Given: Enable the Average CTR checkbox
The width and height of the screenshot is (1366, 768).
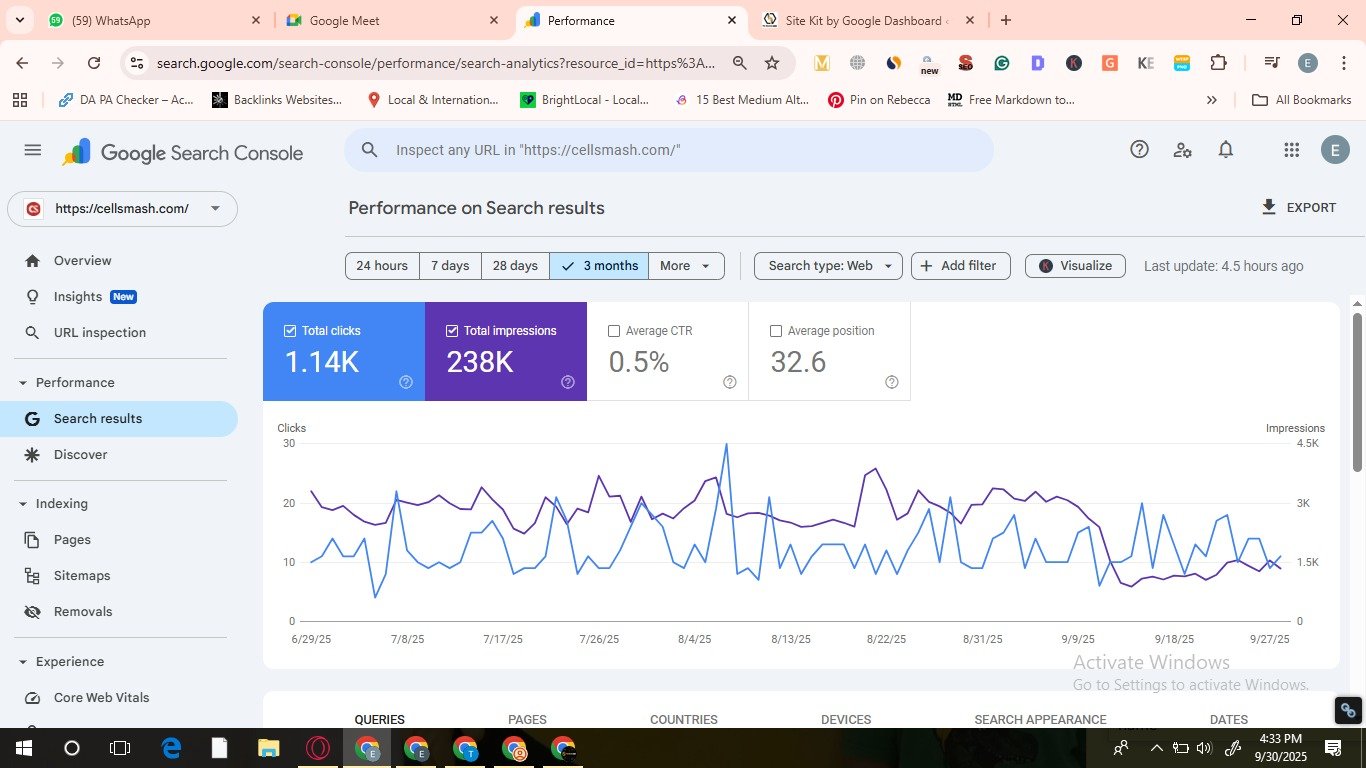Looking at the screenshot, I should click(614, 331).
